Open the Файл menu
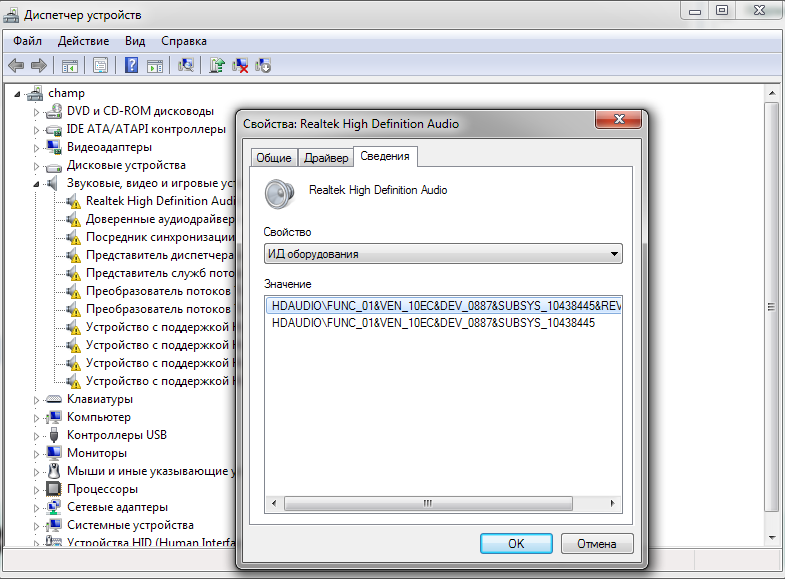The width and height of the screenshot is (785, 579). [x=28, y=41]
